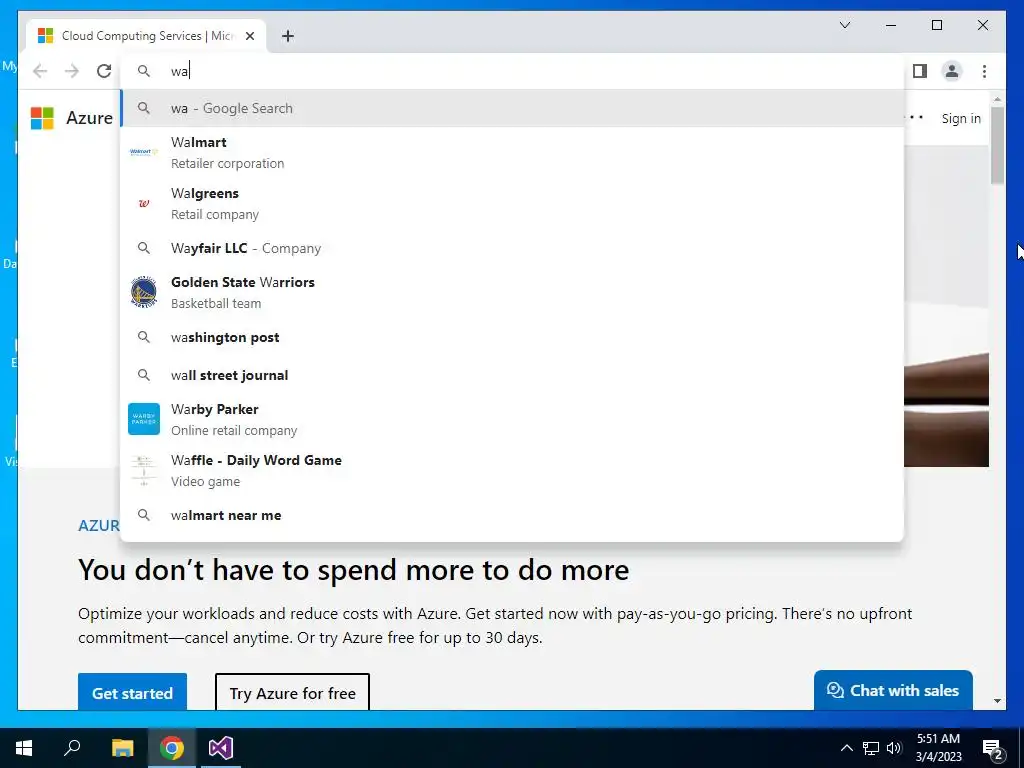1024x768 pixels.
Task: Select the 'wall street journal' suggestion
Action: coord(512,376)
